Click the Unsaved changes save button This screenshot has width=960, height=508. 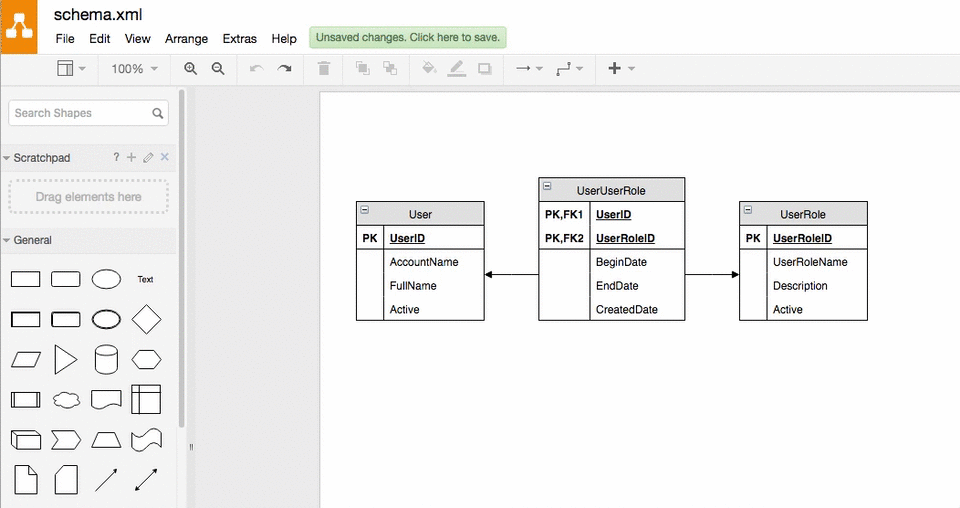tap(407, 38)
